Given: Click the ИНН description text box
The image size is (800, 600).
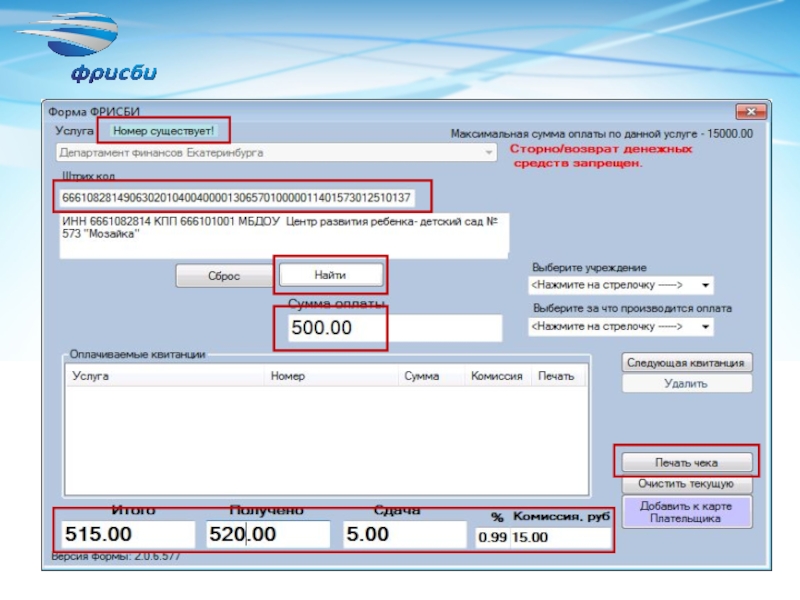Looking at the screenshot, I should tap(284, 236).
